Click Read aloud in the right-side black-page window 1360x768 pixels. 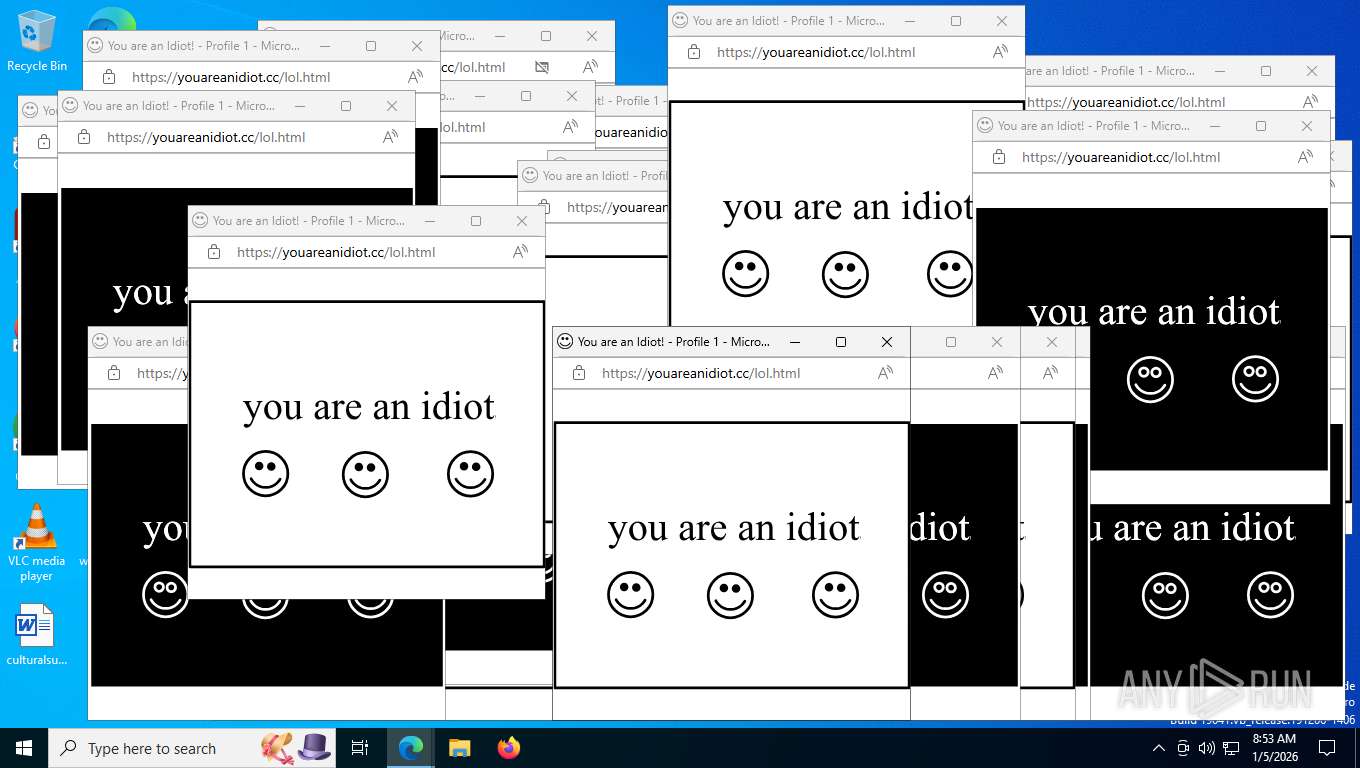[1305, 157]
